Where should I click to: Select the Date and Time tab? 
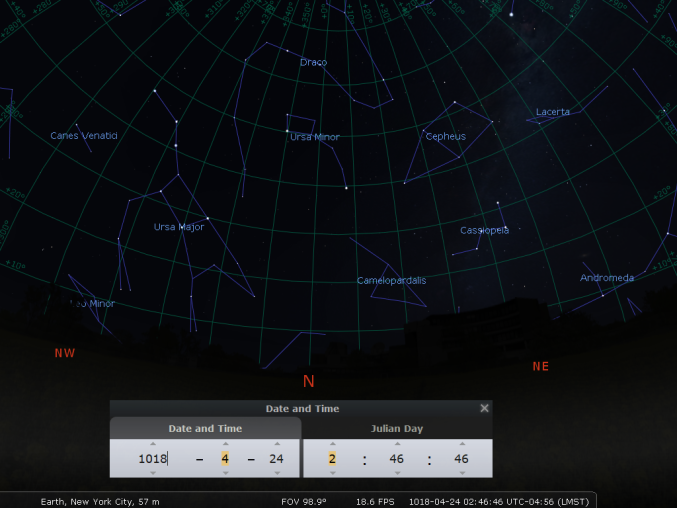[205, 429]
